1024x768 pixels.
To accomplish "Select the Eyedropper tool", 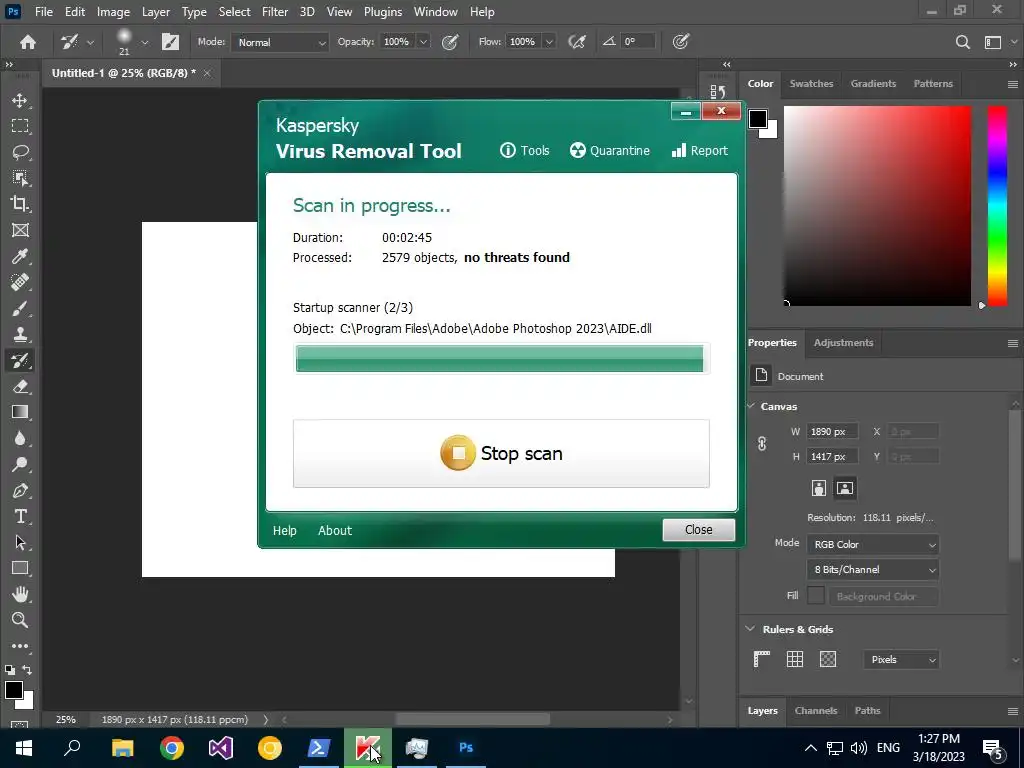I will pos(20,256).
